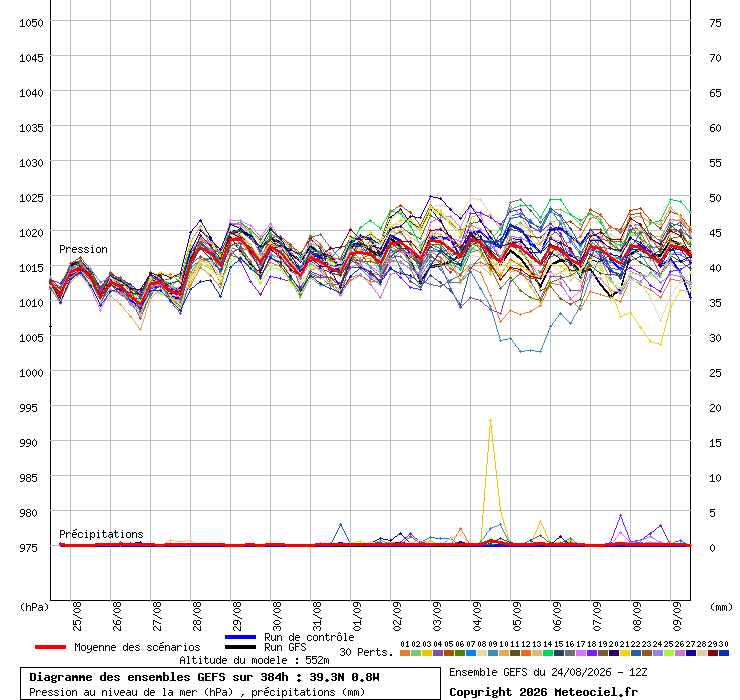Select perturbation 01 orange legend swatch

point(405,653)
